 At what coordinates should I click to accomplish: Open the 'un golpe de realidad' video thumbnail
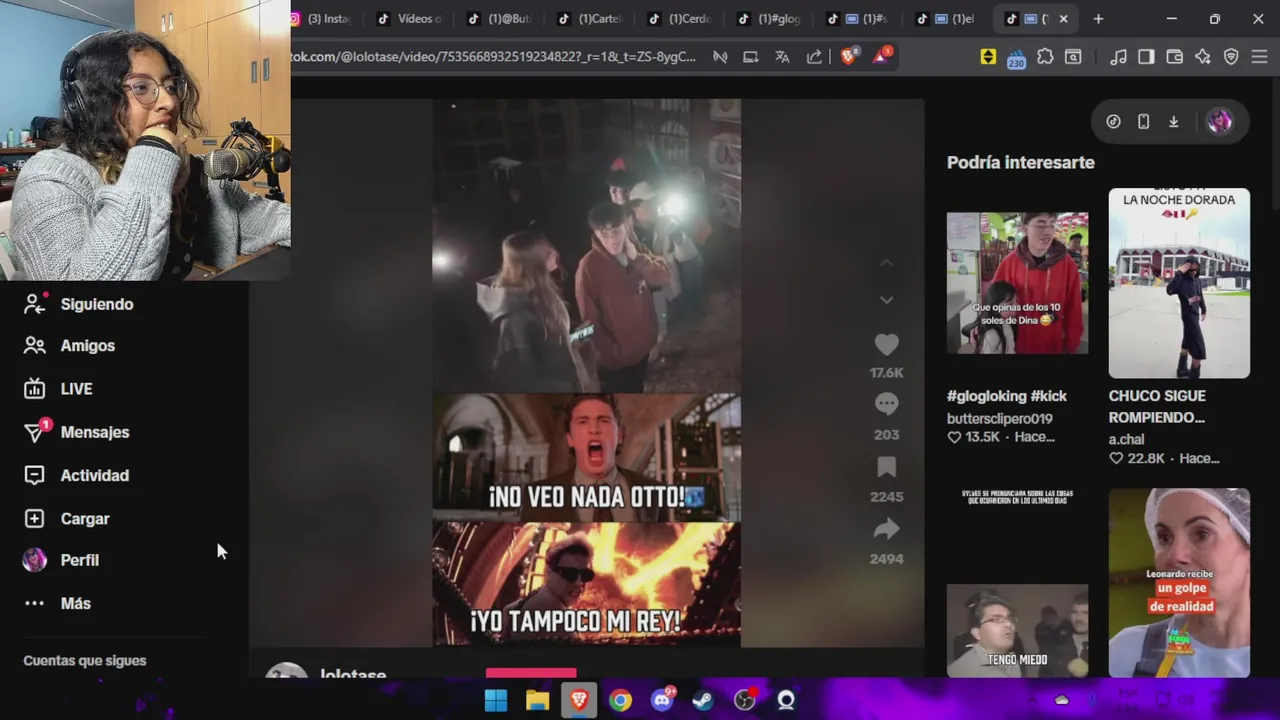(x=1179, y=583)
